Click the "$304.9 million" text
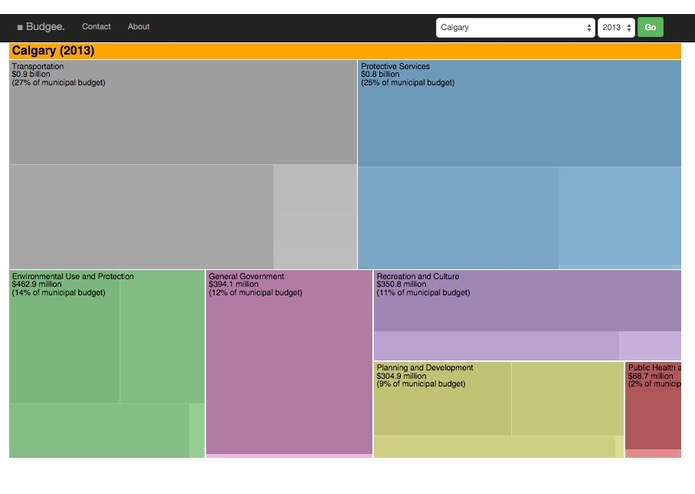The height and width of the screenshot is (494, 695). pos(402,376)
